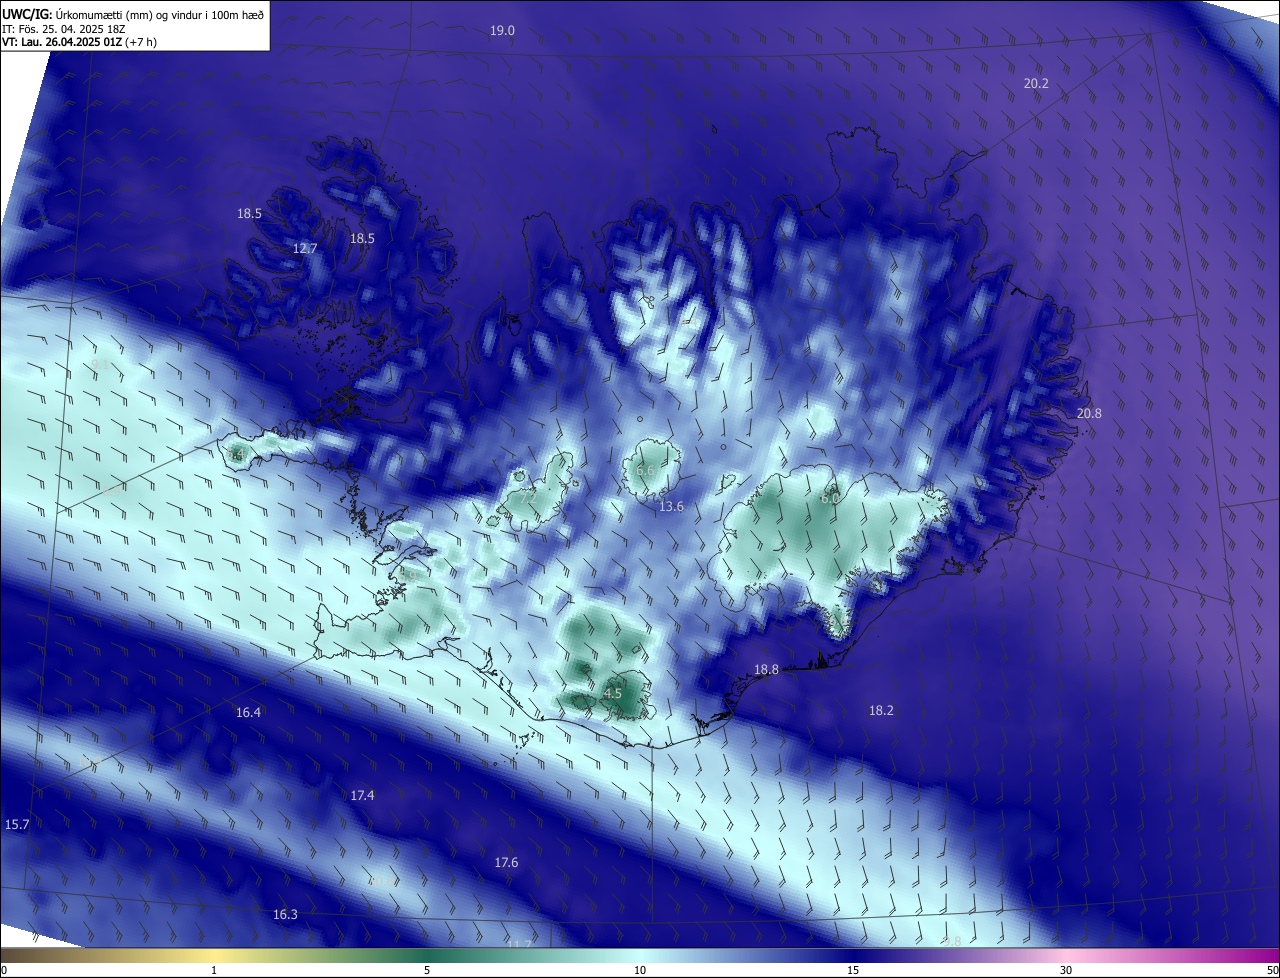Image resolution: width=1280 pixels, height=978 pixels.
Task: Click the 1 tick on the color scale
Action: (214, 971)
